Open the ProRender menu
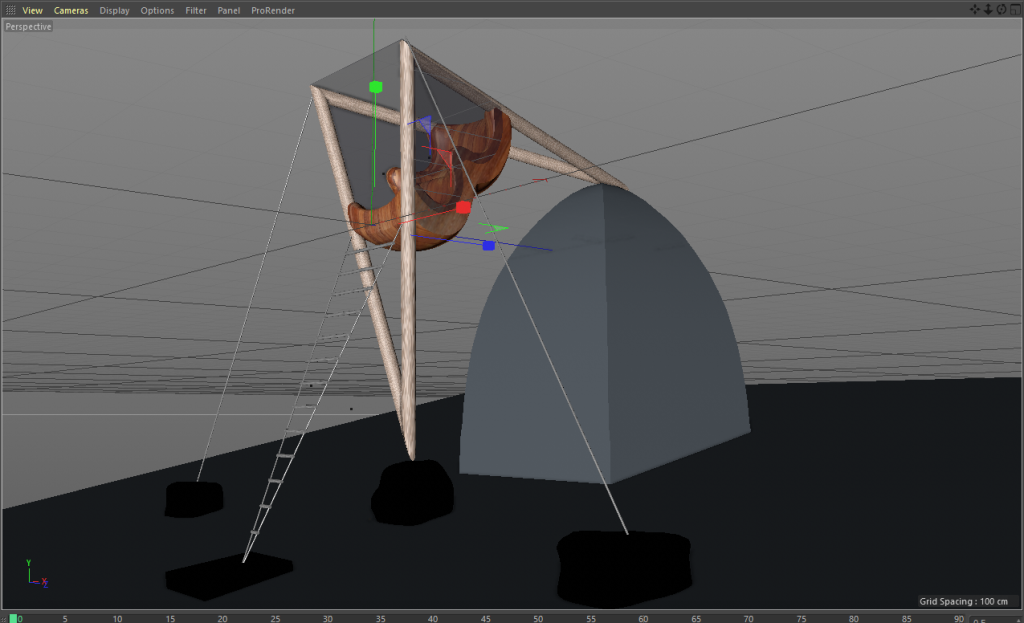Screen dimensions: 1024x623 273,10
